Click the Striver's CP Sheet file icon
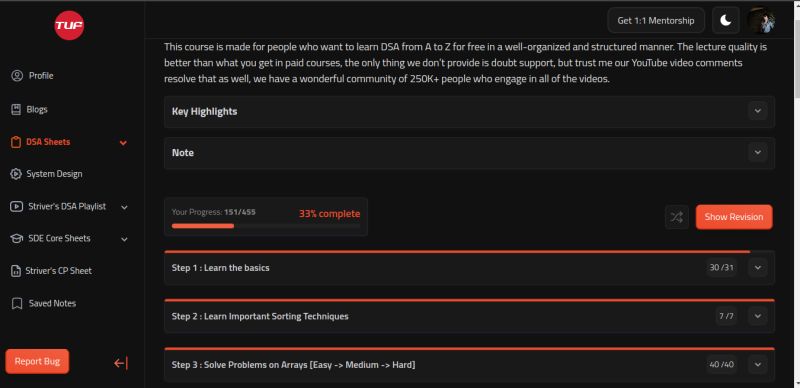 coord(16,271)
